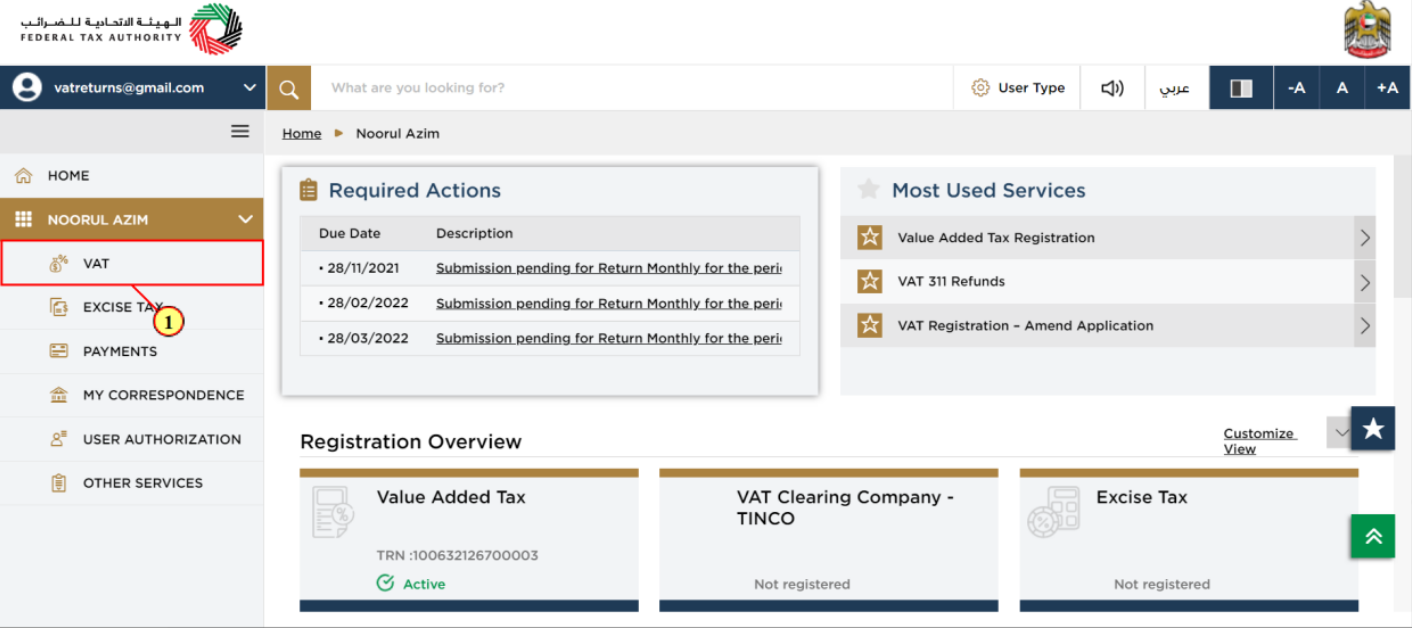
Task: Open USER AUTHORIZATION in the sidebar
Action: pyautogui.click(x=132, y=439)
